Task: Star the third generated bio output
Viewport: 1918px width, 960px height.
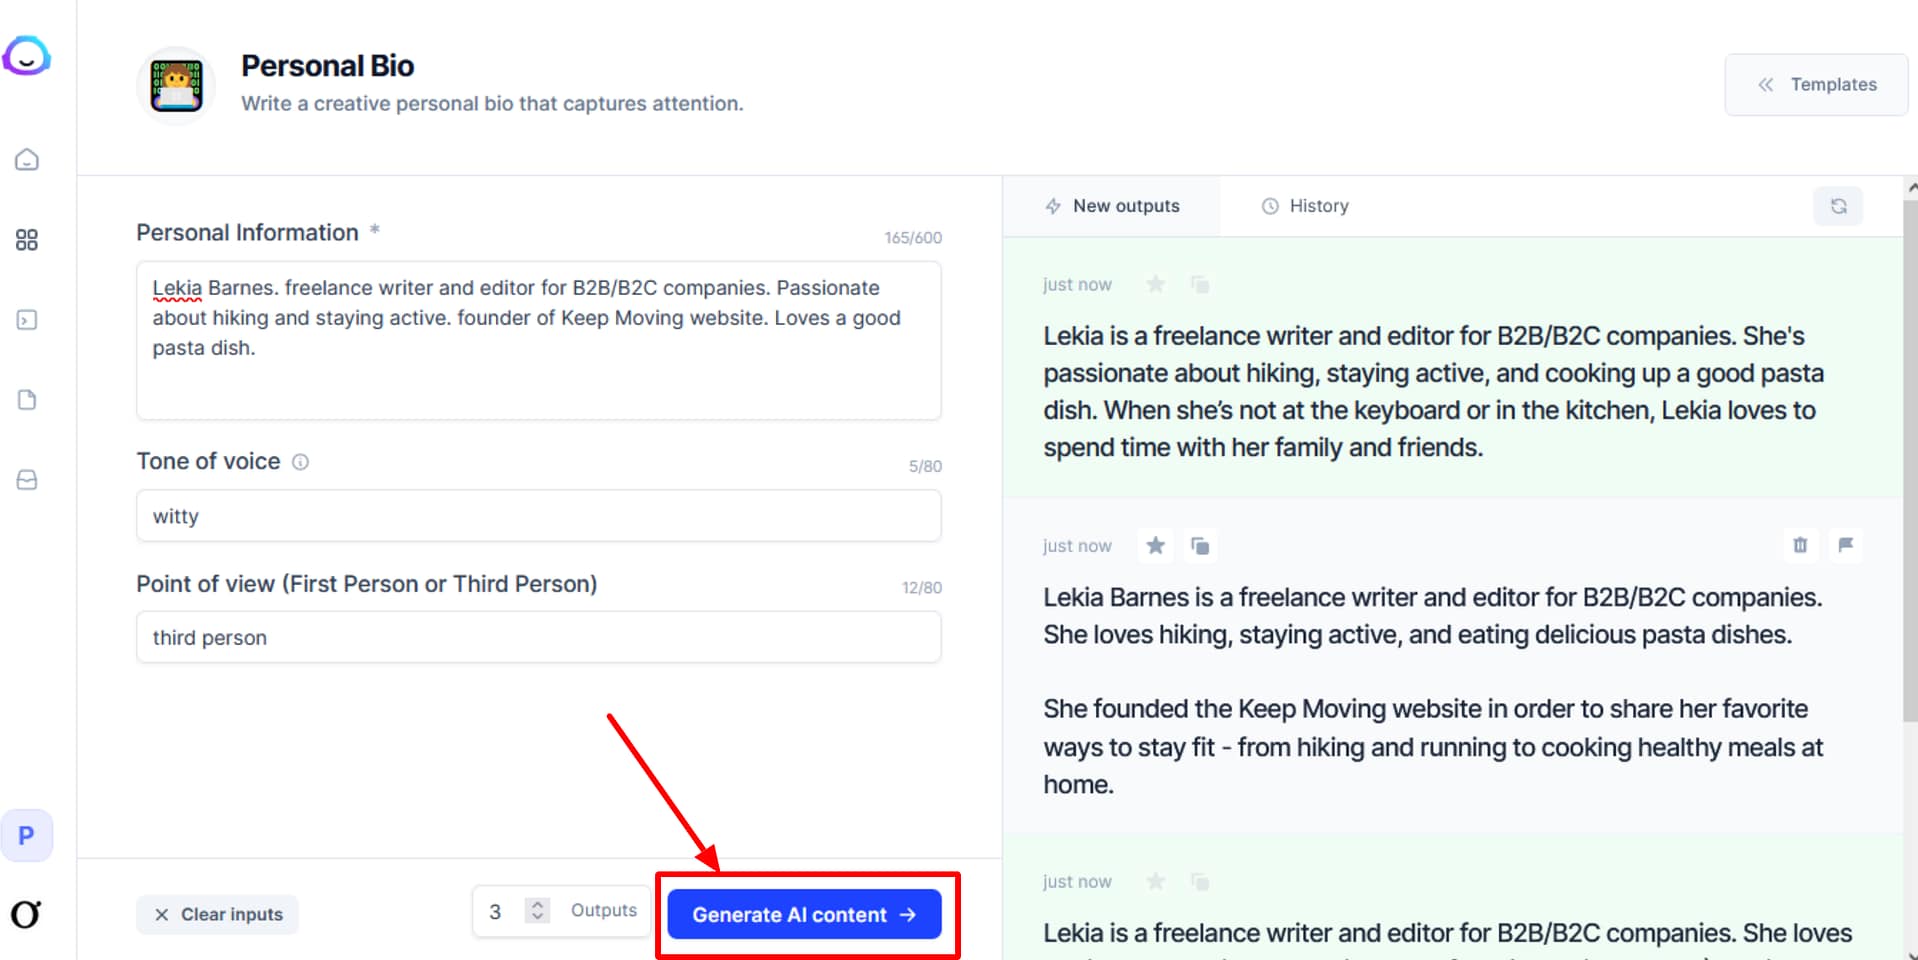Action: (1156, 881)
